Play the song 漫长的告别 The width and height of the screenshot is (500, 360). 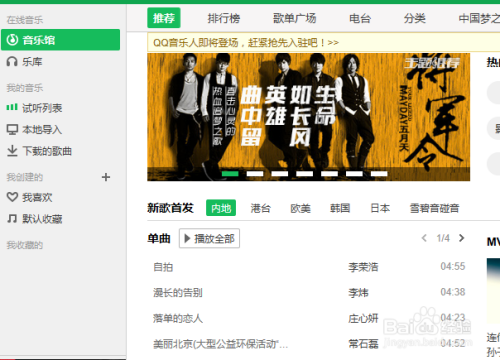pos(178,293)
